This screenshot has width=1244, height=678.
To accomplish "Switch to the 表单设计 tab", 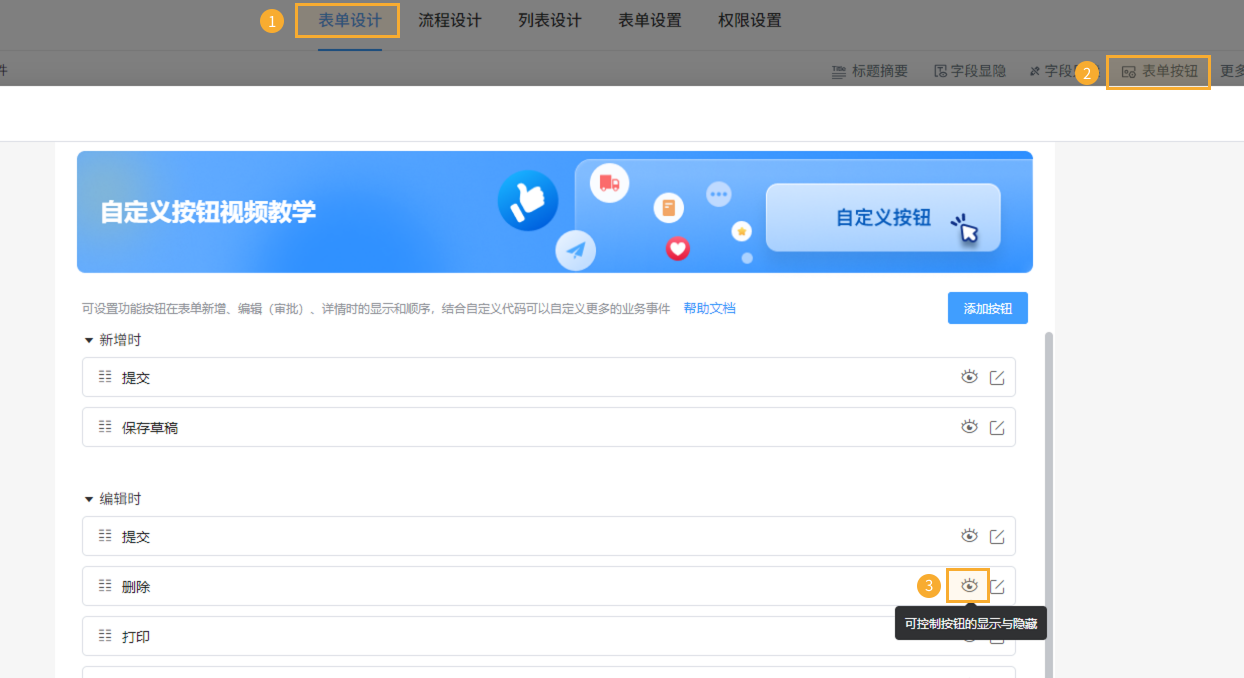I will click(350, 20).
